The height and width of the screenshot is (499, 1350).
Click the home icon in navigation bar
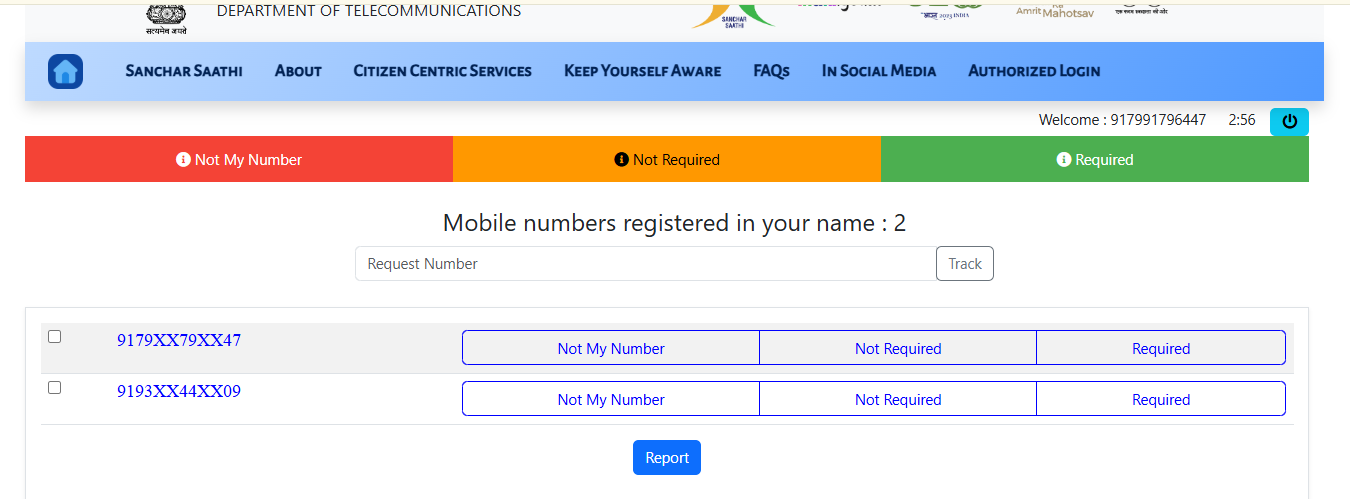click(x=65, y=71)
